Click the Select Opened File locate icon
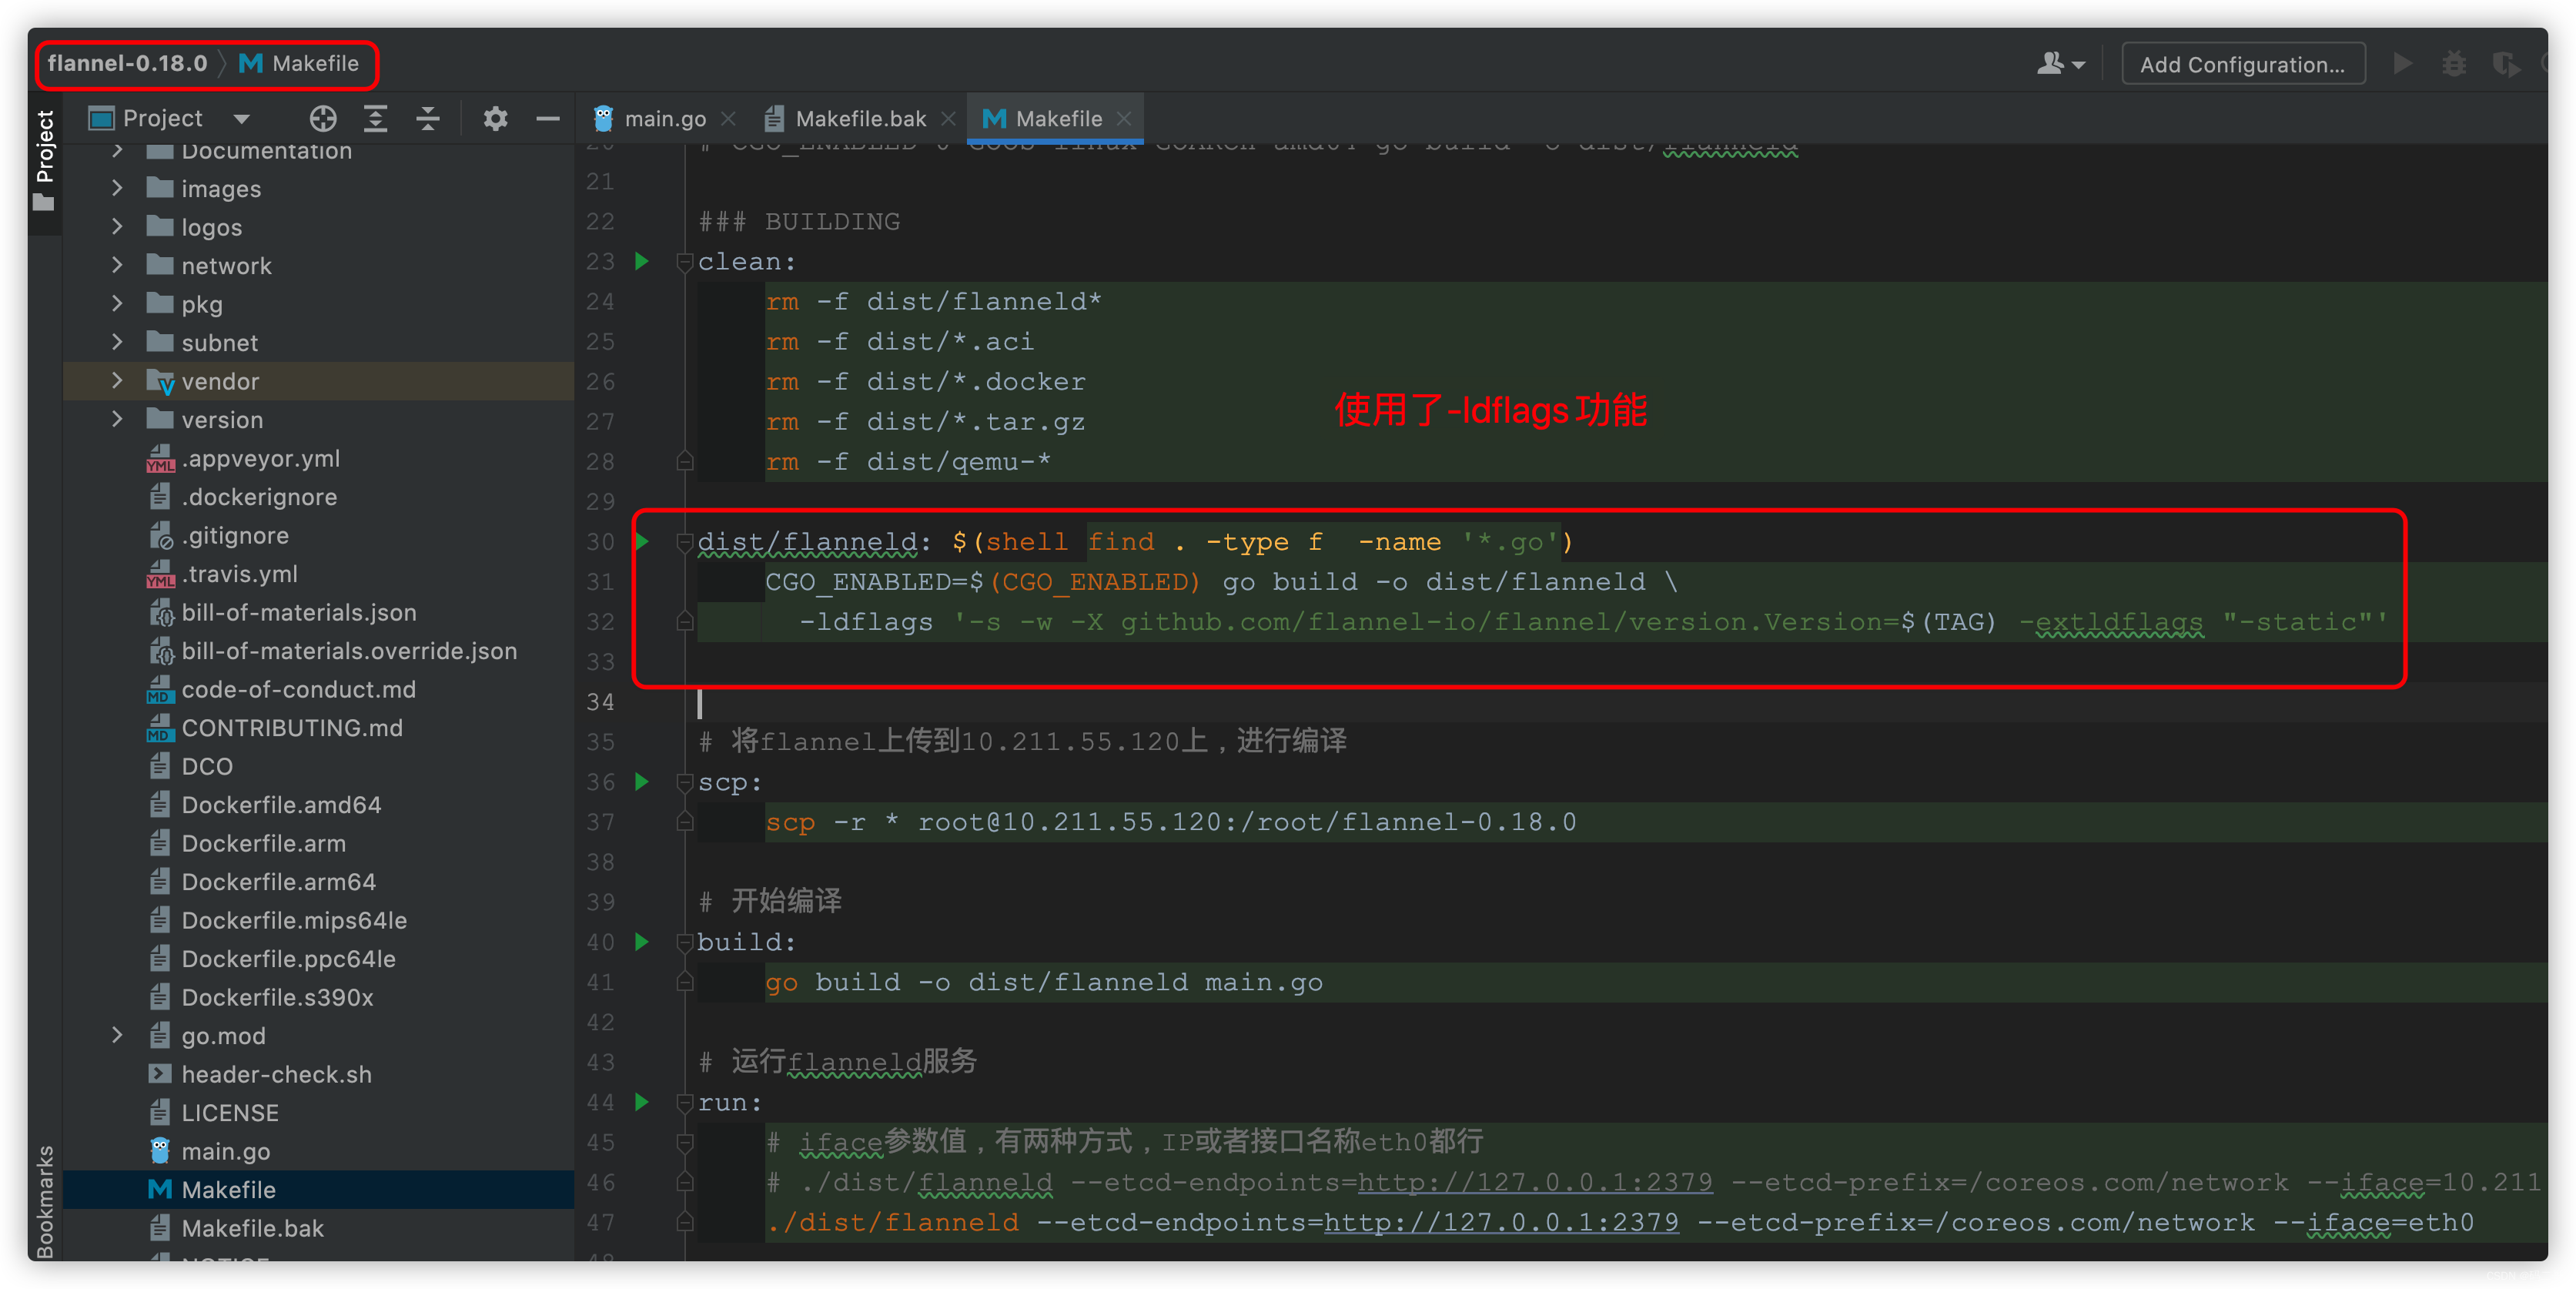Image resolution: width=2576 pixels, height=1289 pixels. [322, 119]
